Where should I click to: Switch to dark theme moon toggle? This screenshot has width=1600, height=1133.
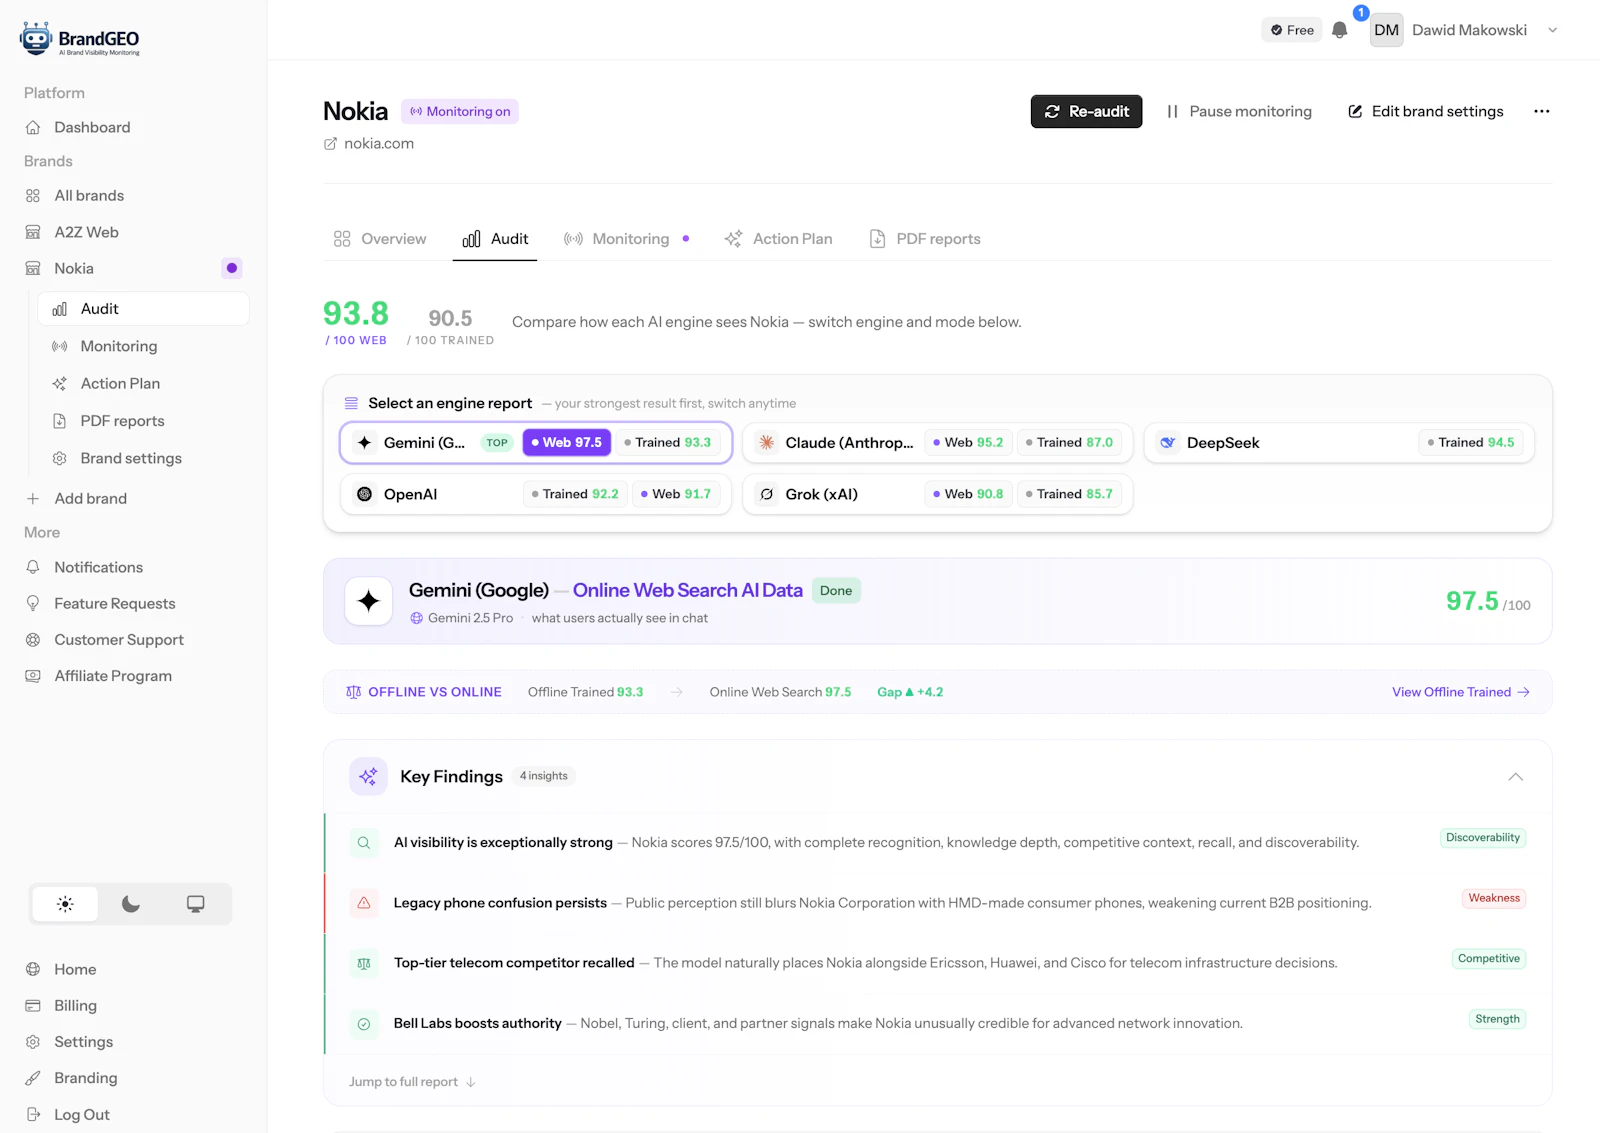pyautogui.click(x=131, y=904)
